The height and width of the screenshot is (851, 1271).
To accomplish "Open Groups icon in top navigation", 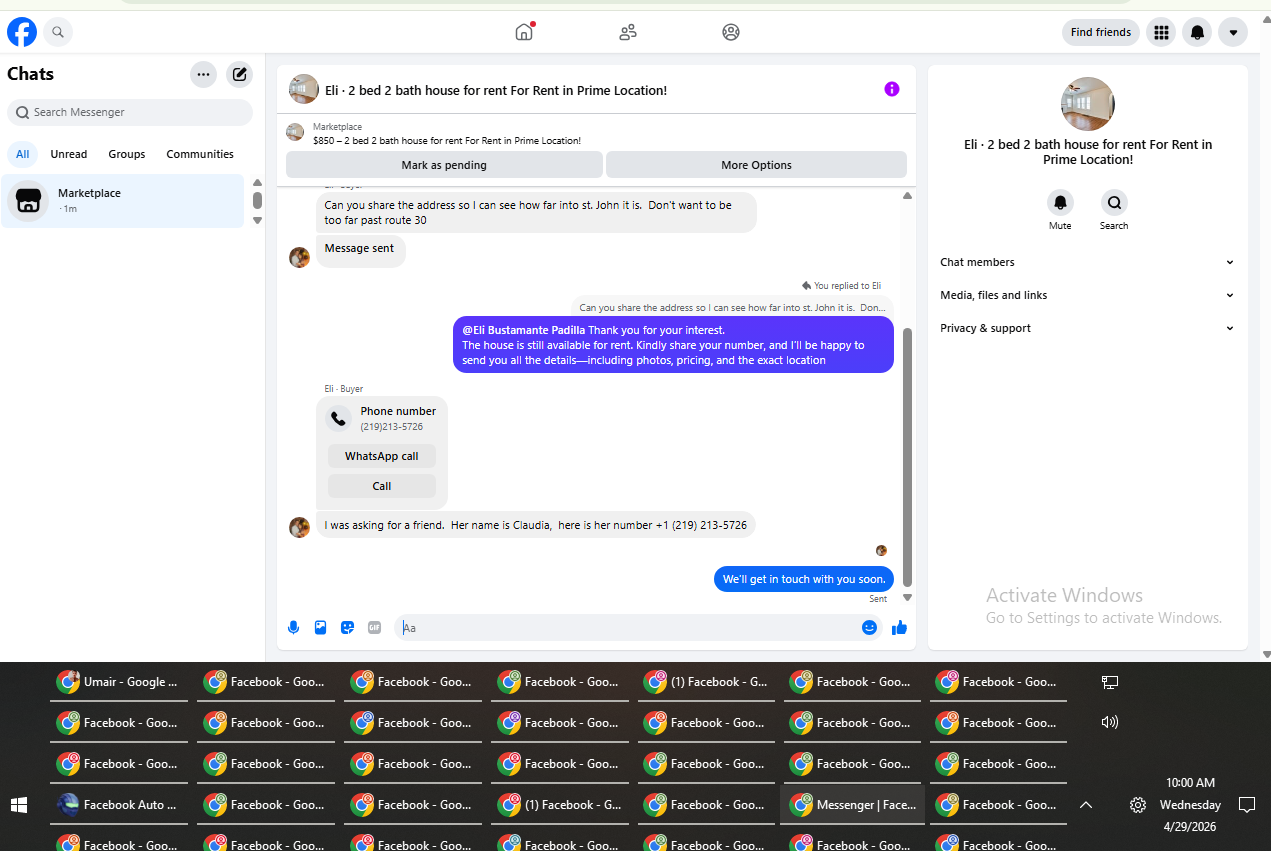I will [731, 32].
